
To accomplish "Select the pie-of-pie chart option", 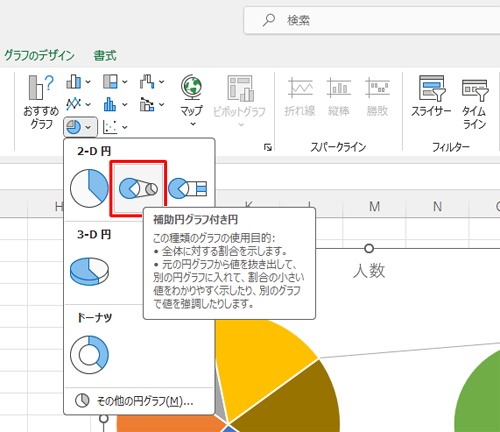I will 138,188.
